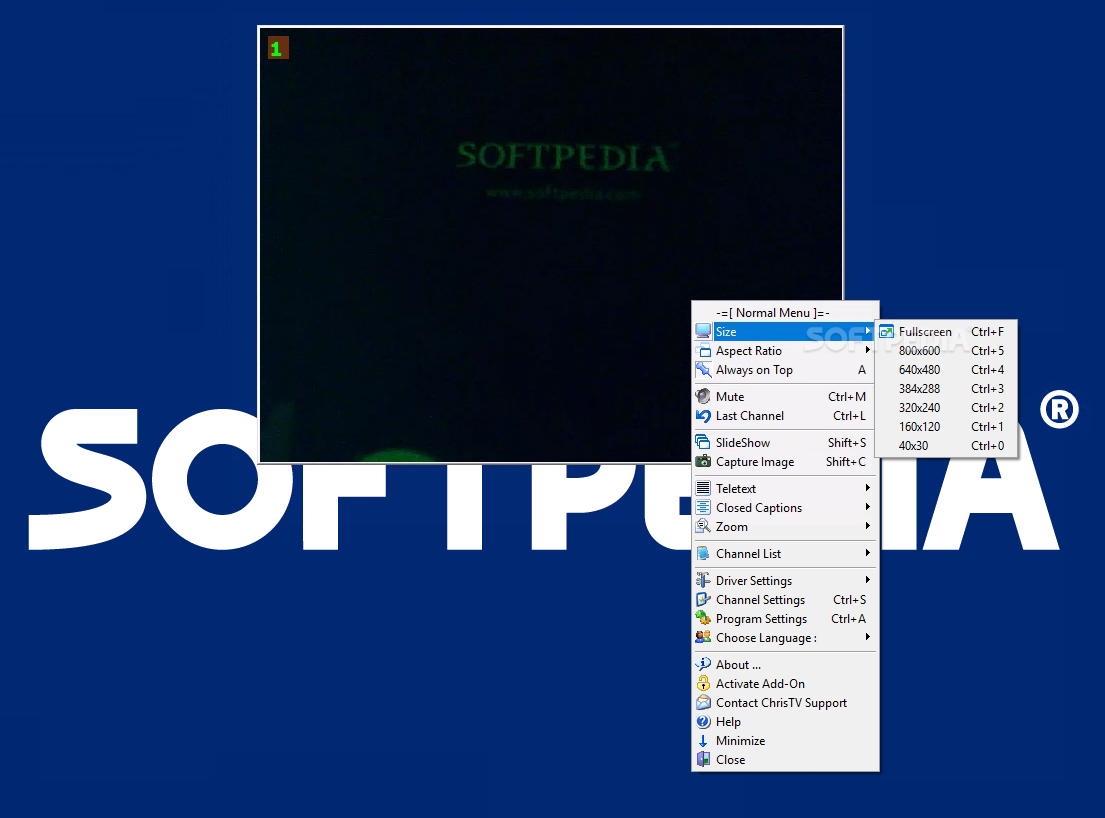Click the Ctrl+F shortcut text
This screenshot has height=818, width=1105.
987,331
